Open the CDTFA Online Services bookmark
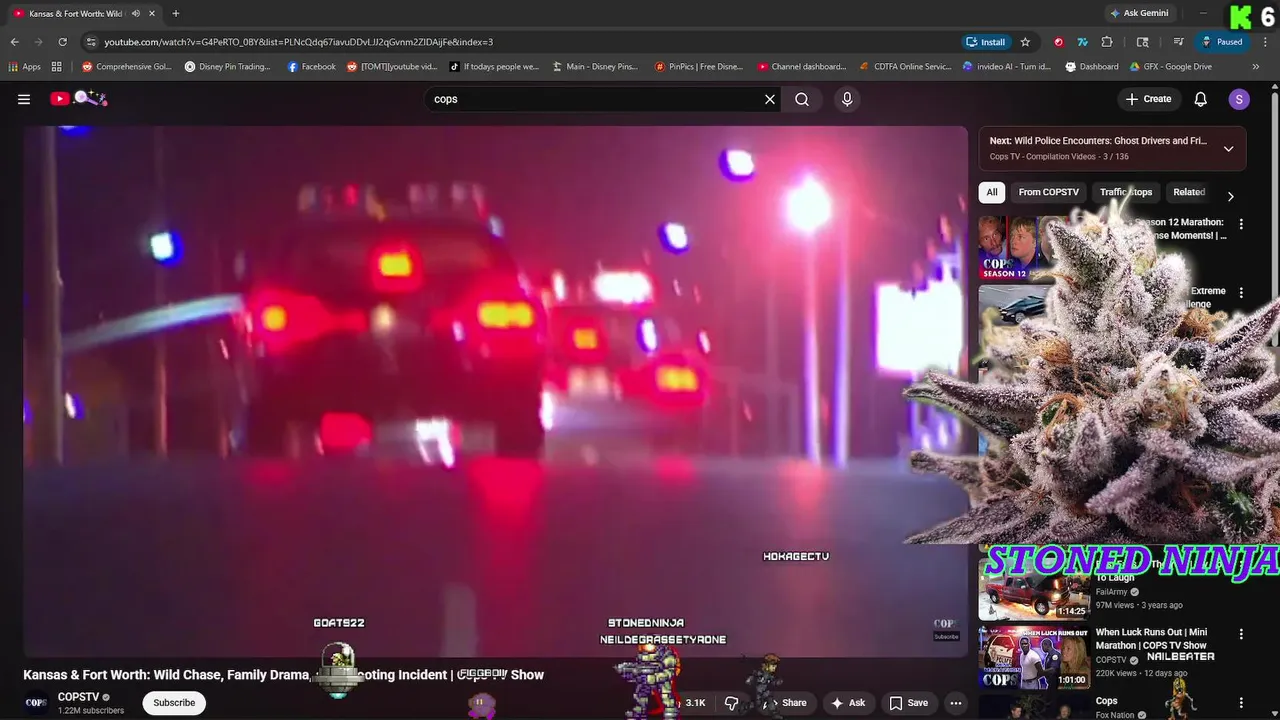Screen dimensions: 1280x720 point(906,67)
